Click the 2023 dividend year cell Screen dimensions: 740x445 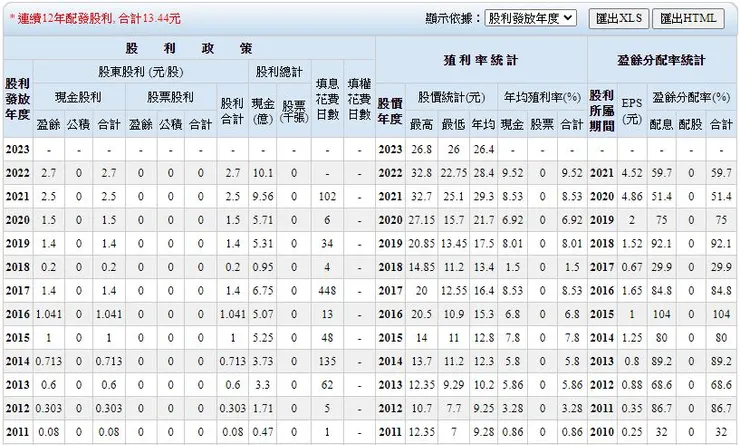(x=17, y=150)
